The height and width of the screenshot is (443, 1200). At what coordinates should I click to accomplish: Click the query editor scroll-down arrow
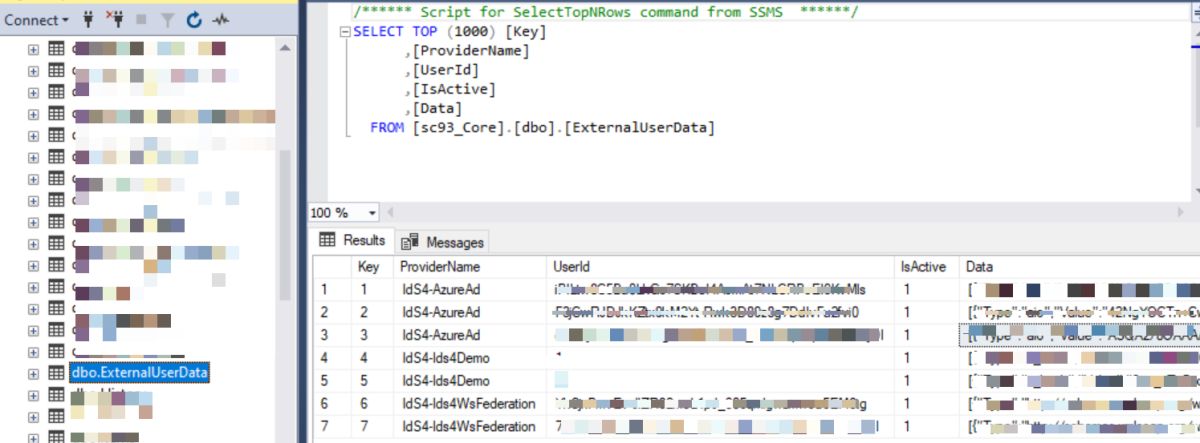pyautogui.click(x=1196, y=192)
